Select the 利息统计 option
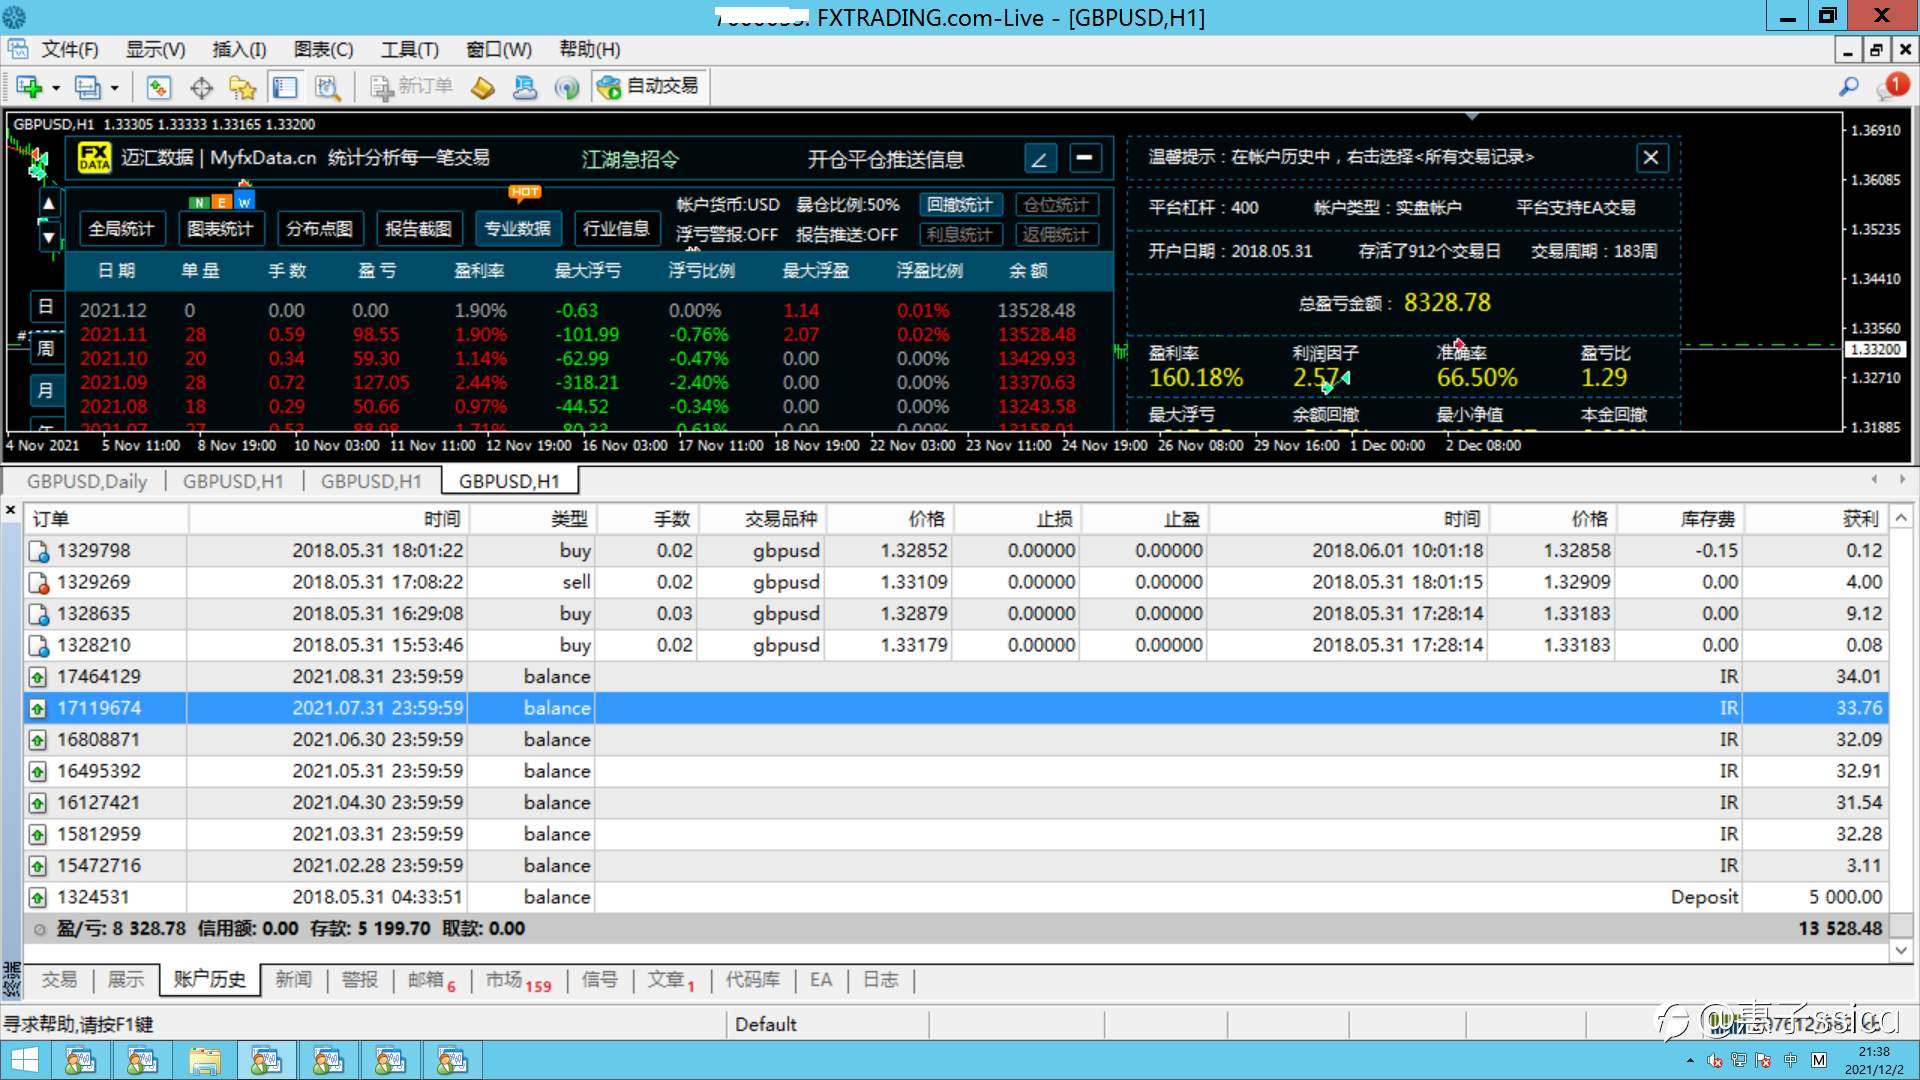 pos(960,235)
